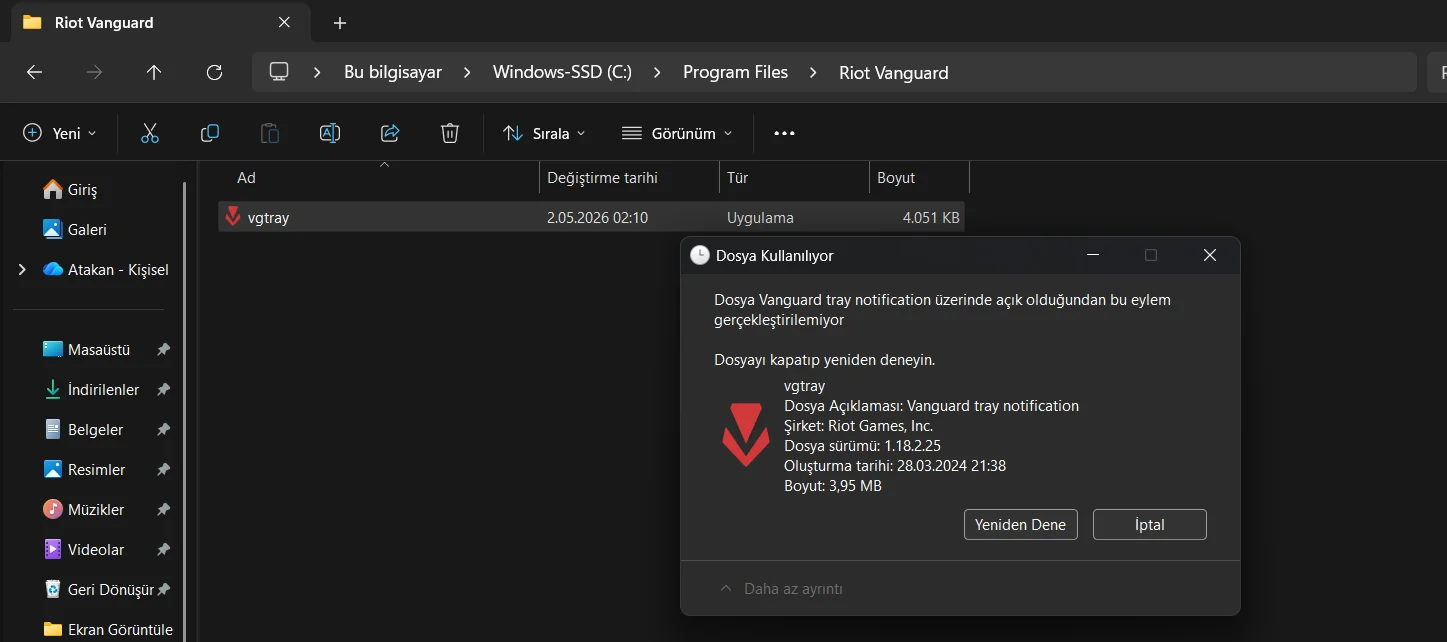Click the pin icon beside Masaüstü
The image size is (1447, 642).
[x=163, y=350]
